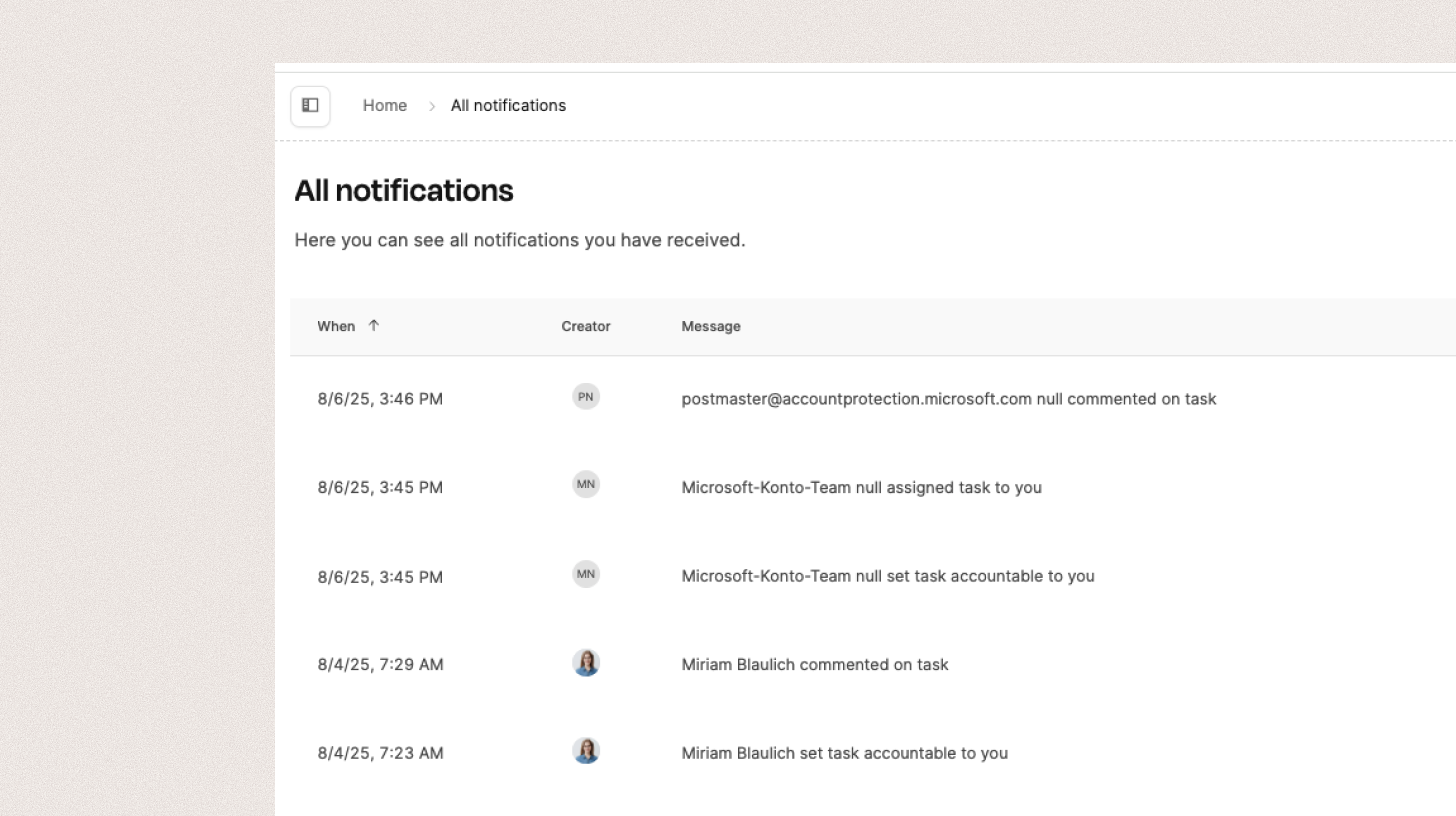Click the 8/6/25, 3:46 PM timestamp
Image resolution: width=1456 pixels, height=816 pixels.
coord(380,399)
